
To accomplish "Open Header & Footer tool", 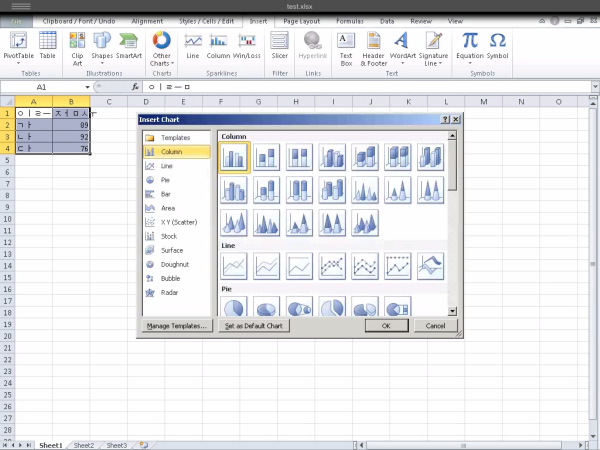I will 374,49.
